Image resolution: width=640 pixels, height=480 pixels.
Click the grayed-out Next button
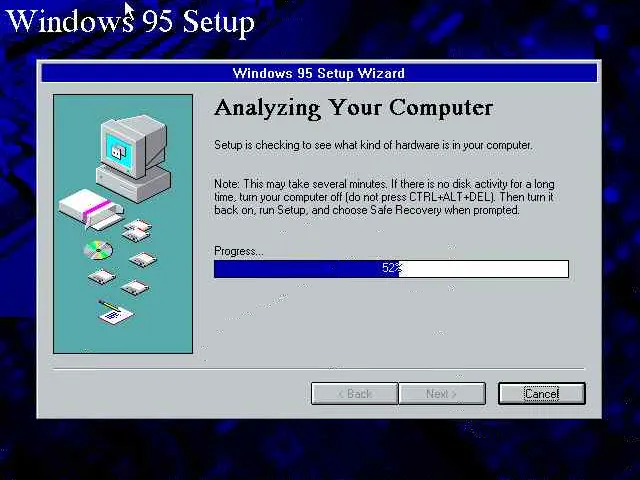pos(442,393)
